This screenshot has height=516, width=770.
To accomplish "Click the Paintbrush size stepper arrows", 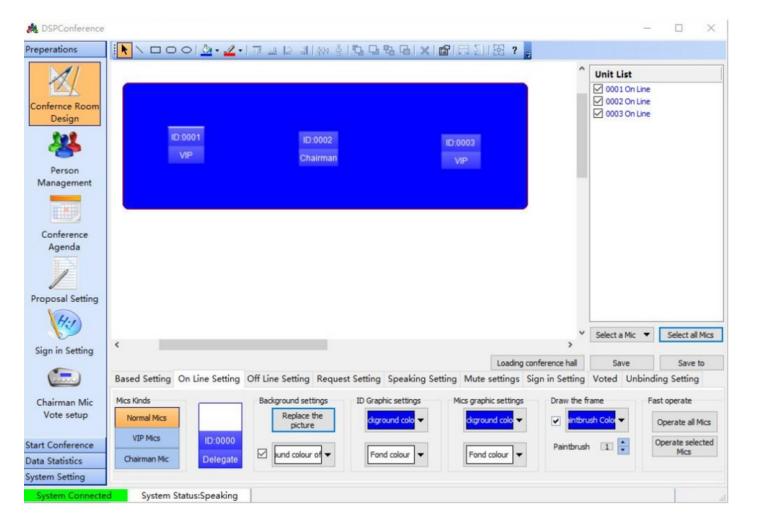I will 620,446.
